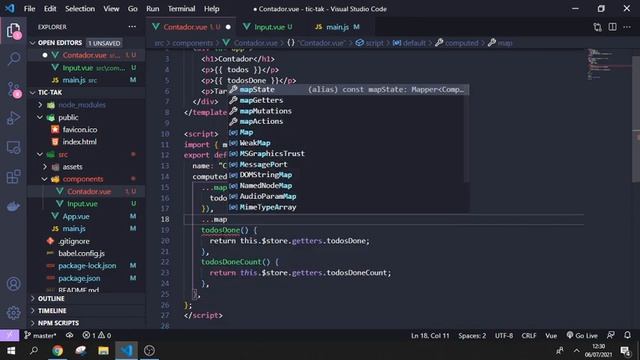The image size is (640, 360).
Task: Open the Docker view in activity bar
Action: point(13,207)
